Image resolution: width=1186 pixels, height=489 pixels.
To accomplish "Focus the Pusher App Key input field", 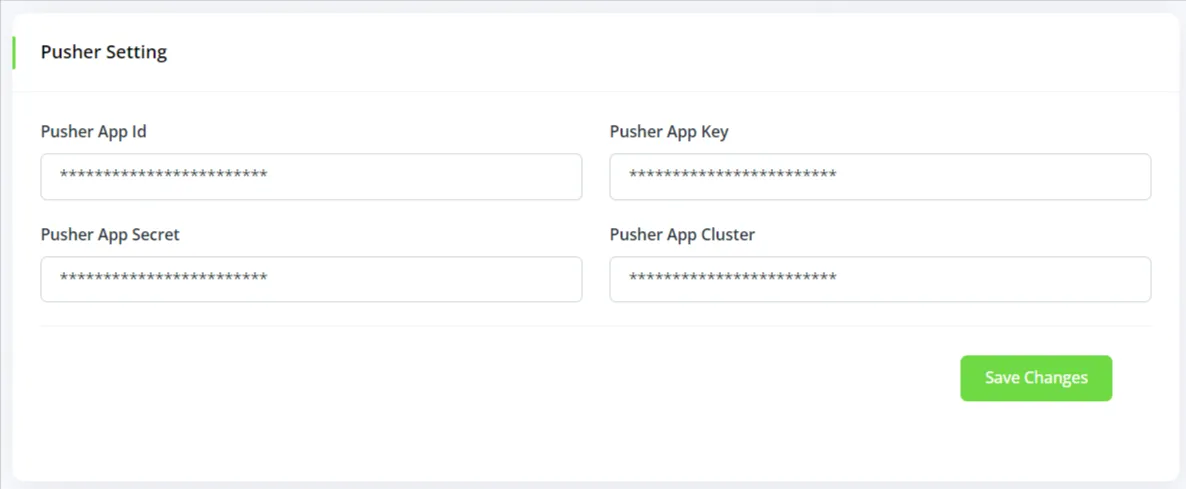I will click(880, 177).
